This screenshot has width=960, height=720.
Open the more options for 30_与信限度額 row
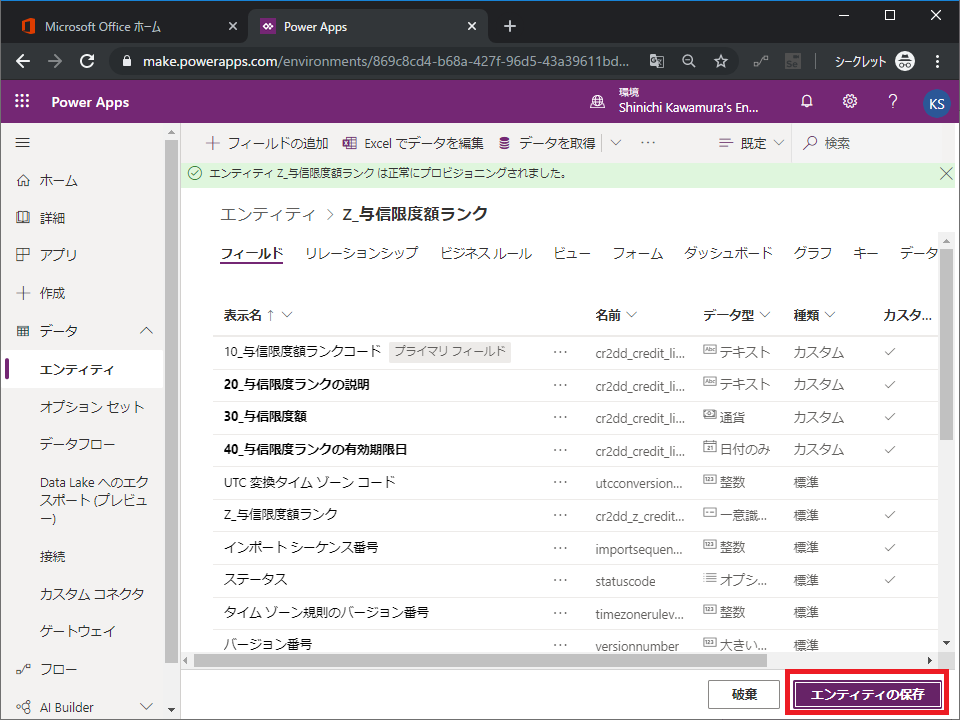pos(560,417)
